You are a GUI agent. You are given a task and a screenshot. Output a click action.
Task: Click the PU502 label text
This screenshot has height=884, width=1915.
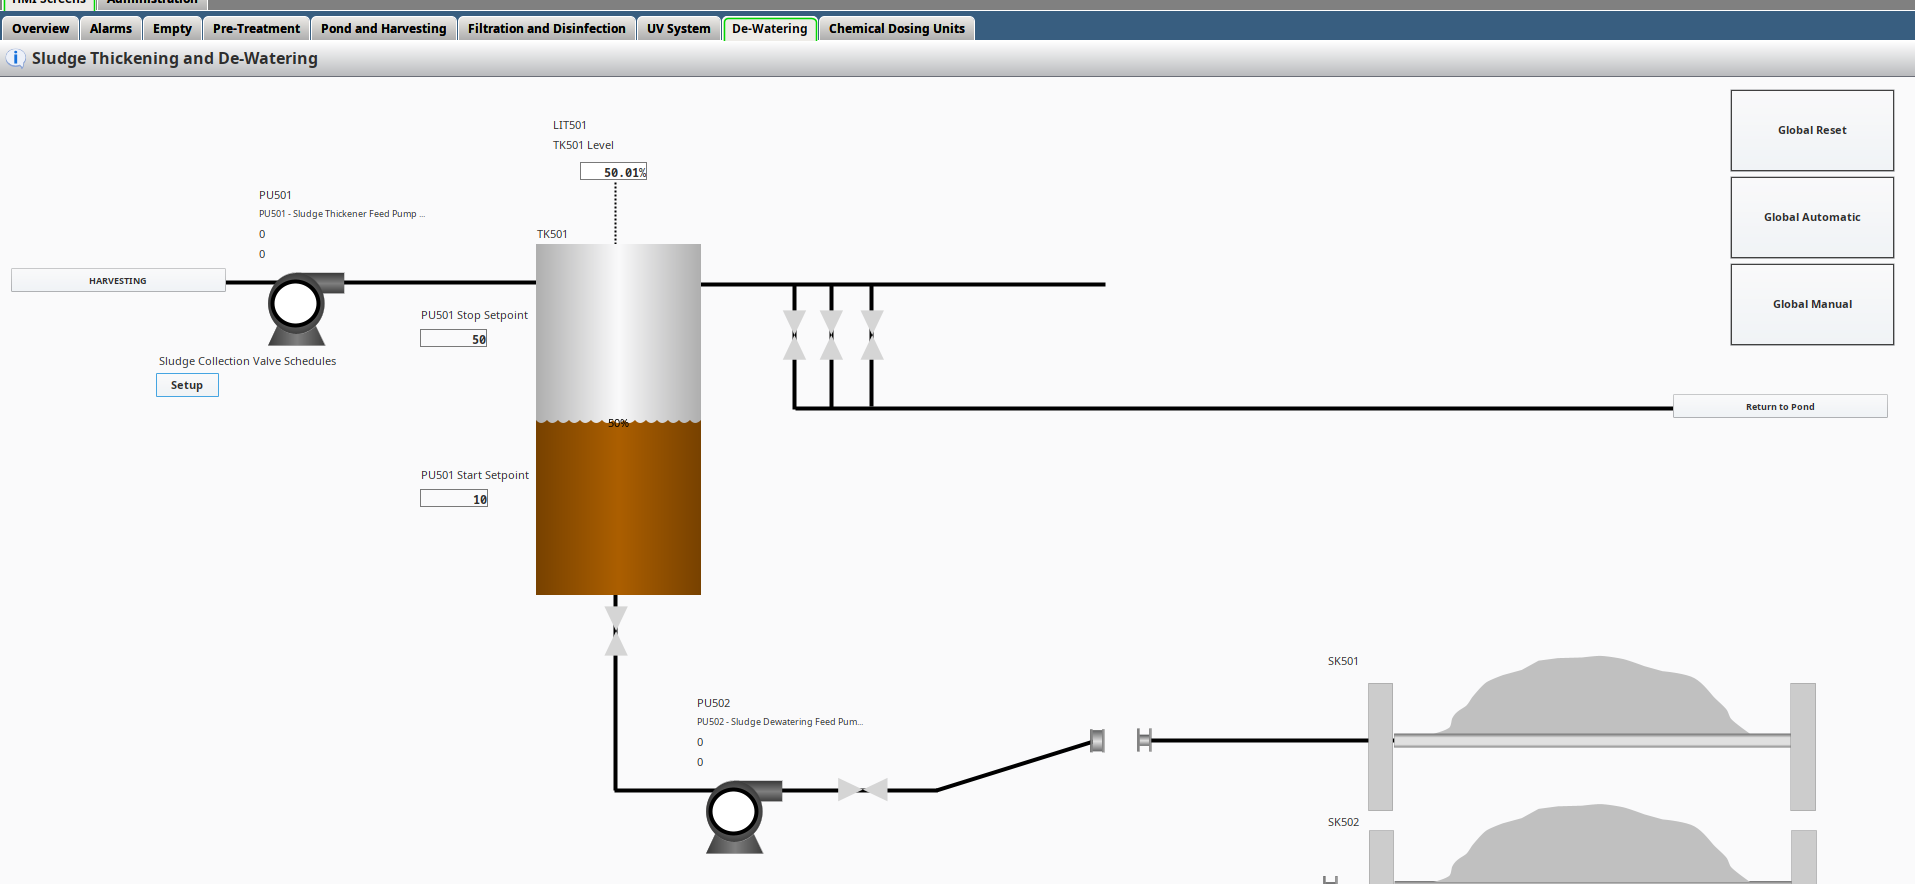pyautogui.click(x=713, y=703)
